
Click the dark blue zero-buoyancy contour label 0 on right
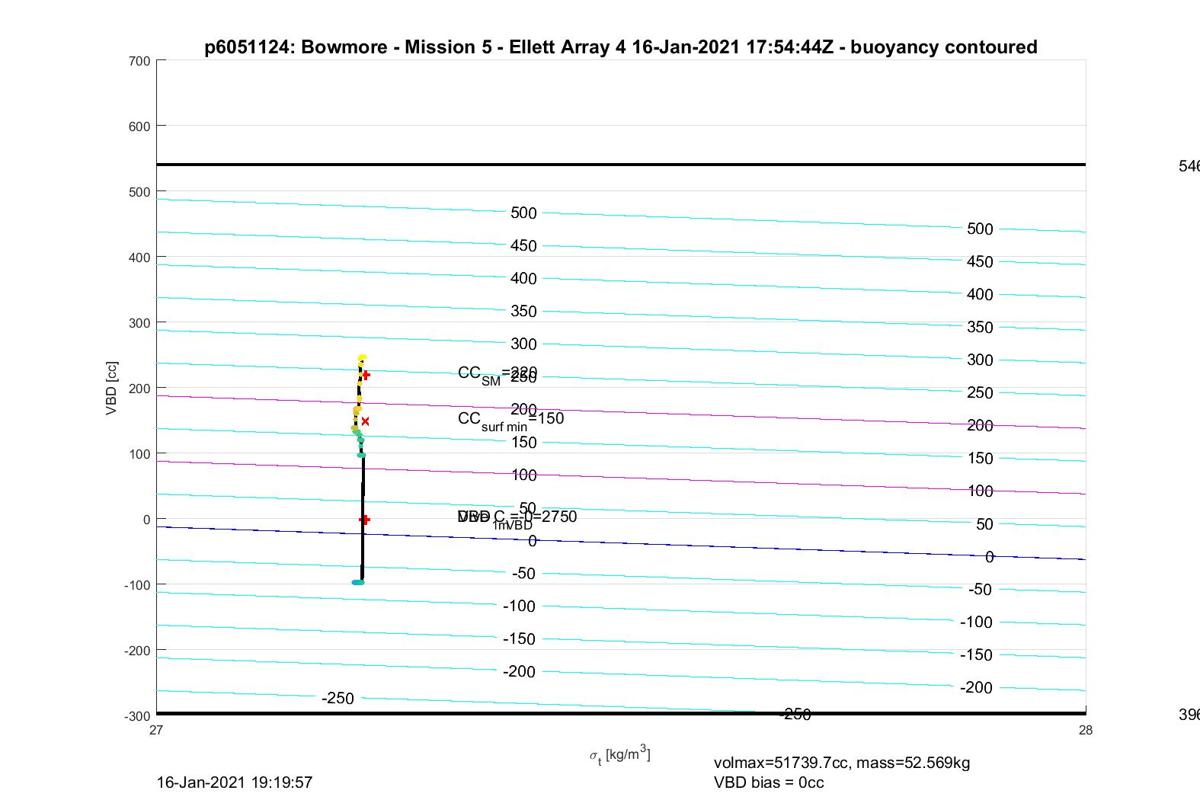[x=989, y=557]
